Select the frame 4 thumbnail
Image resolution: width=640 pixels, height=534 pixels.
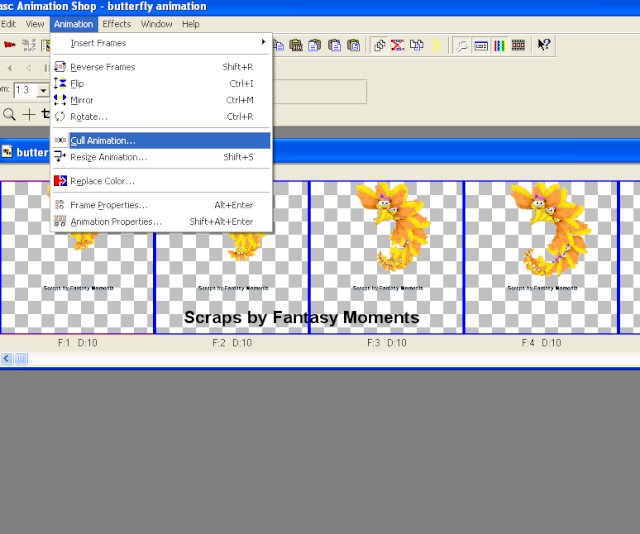pos(541,257)
